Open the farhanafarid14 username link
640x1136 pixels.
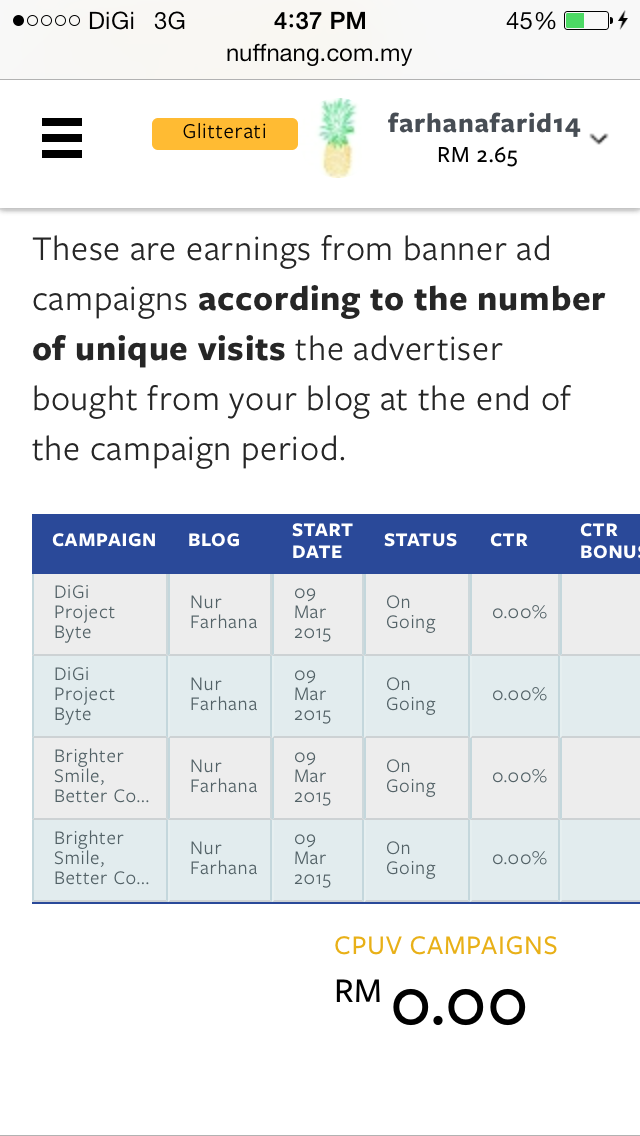coord(483,125)
